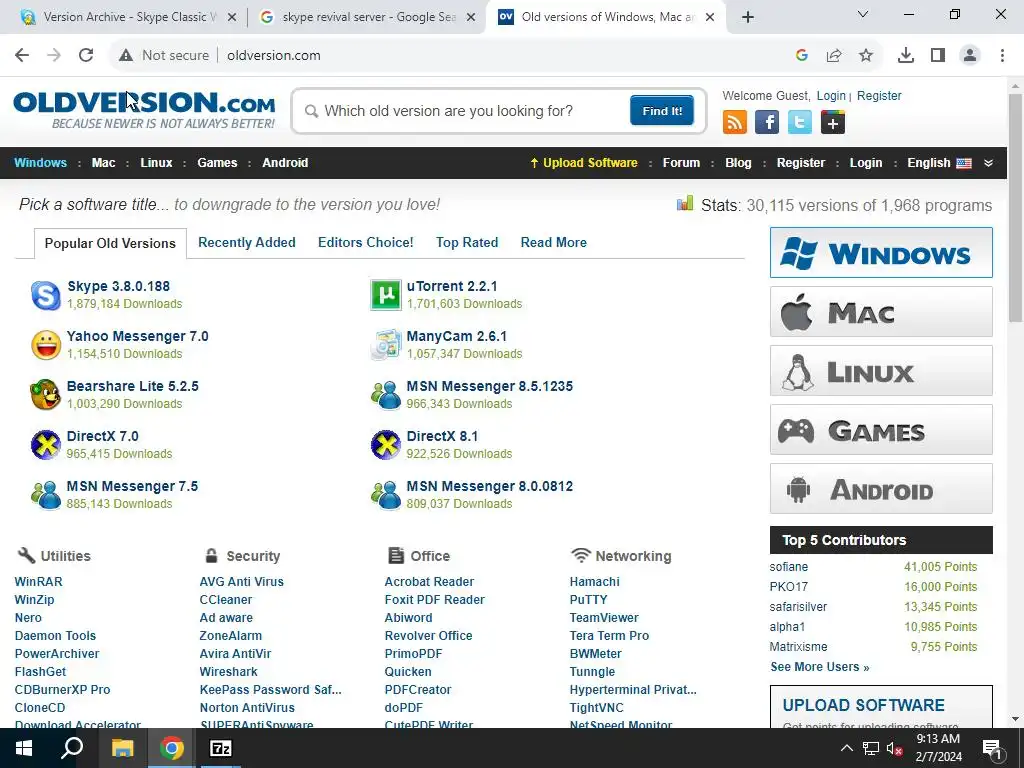Click the Android platform sidebar button

[881, 488]
